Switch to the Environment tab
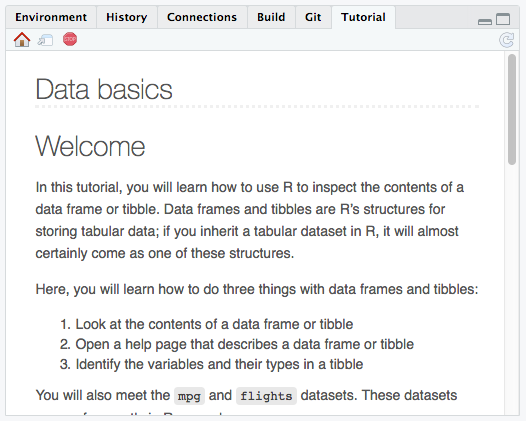The image size is (526, 421). 51,17
